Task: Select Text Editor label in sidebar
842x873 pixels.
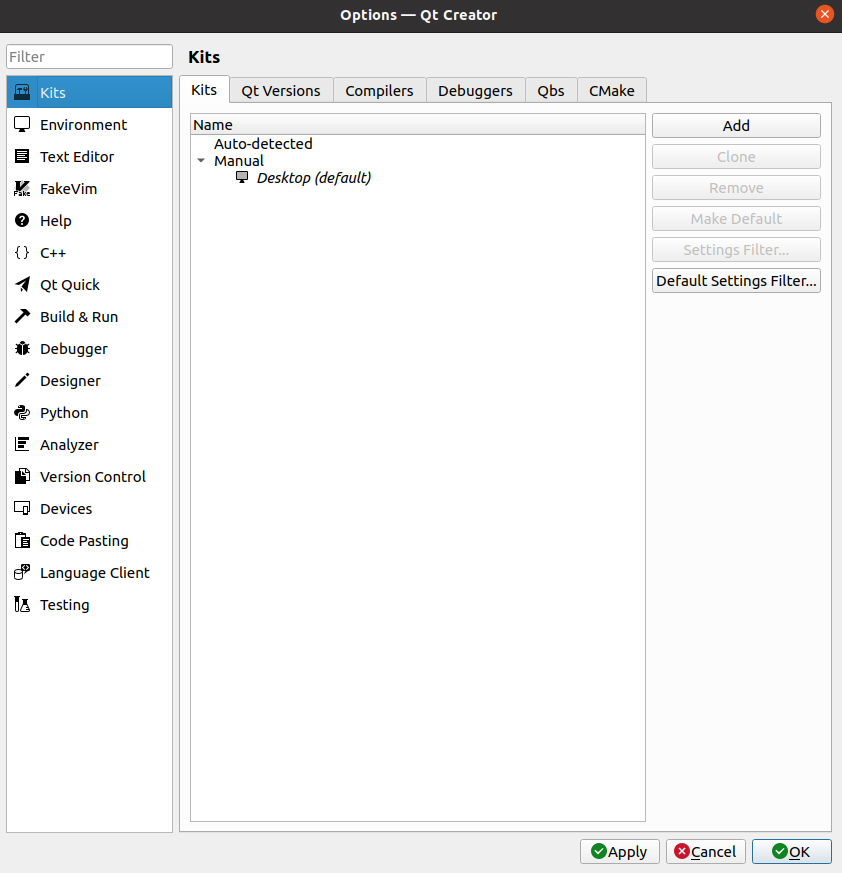Action: [x=77, y=157]
